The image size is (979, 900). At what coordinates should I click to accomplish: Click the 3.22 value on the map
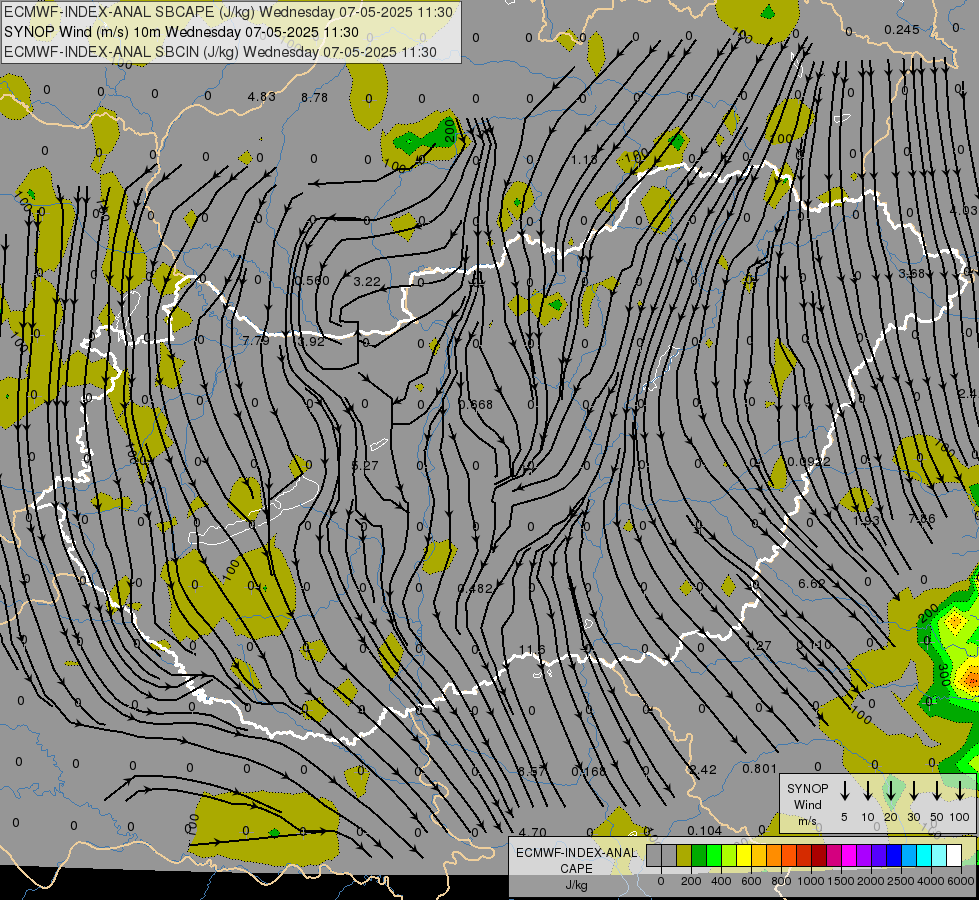[367, 282]
